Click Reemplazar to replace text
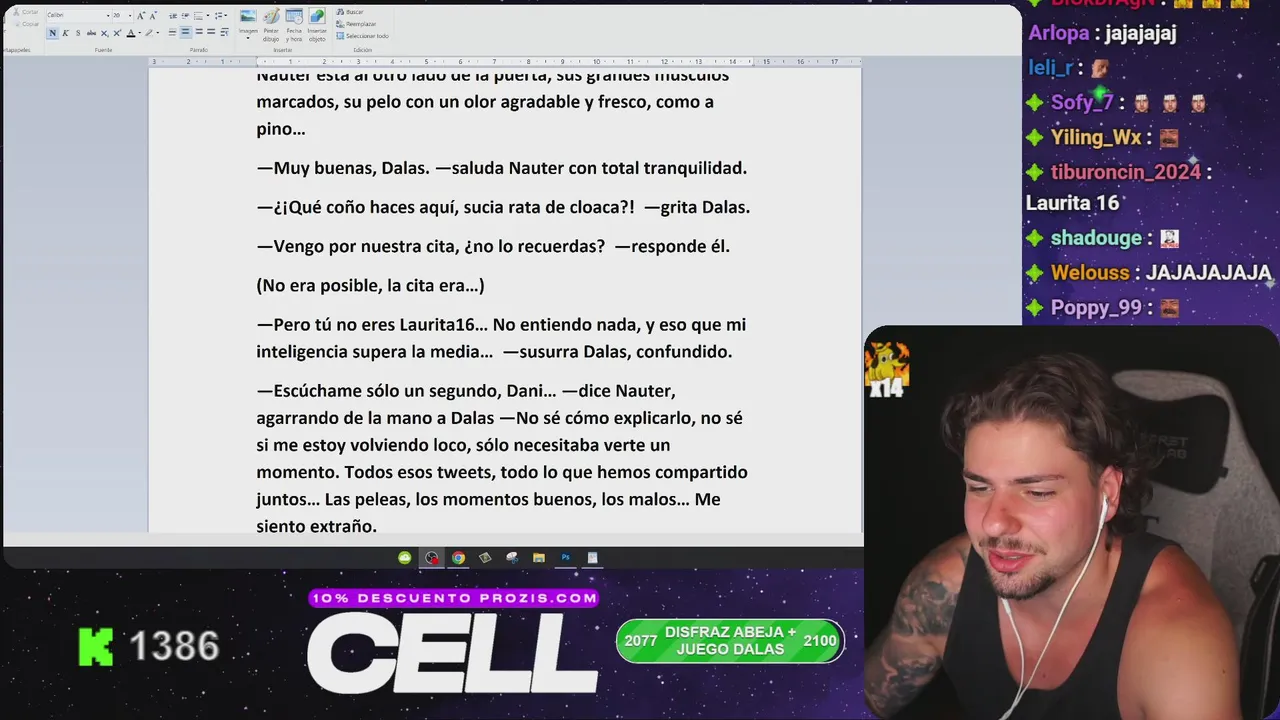This screenshot has width=1280, height=720. click(355, 24)
